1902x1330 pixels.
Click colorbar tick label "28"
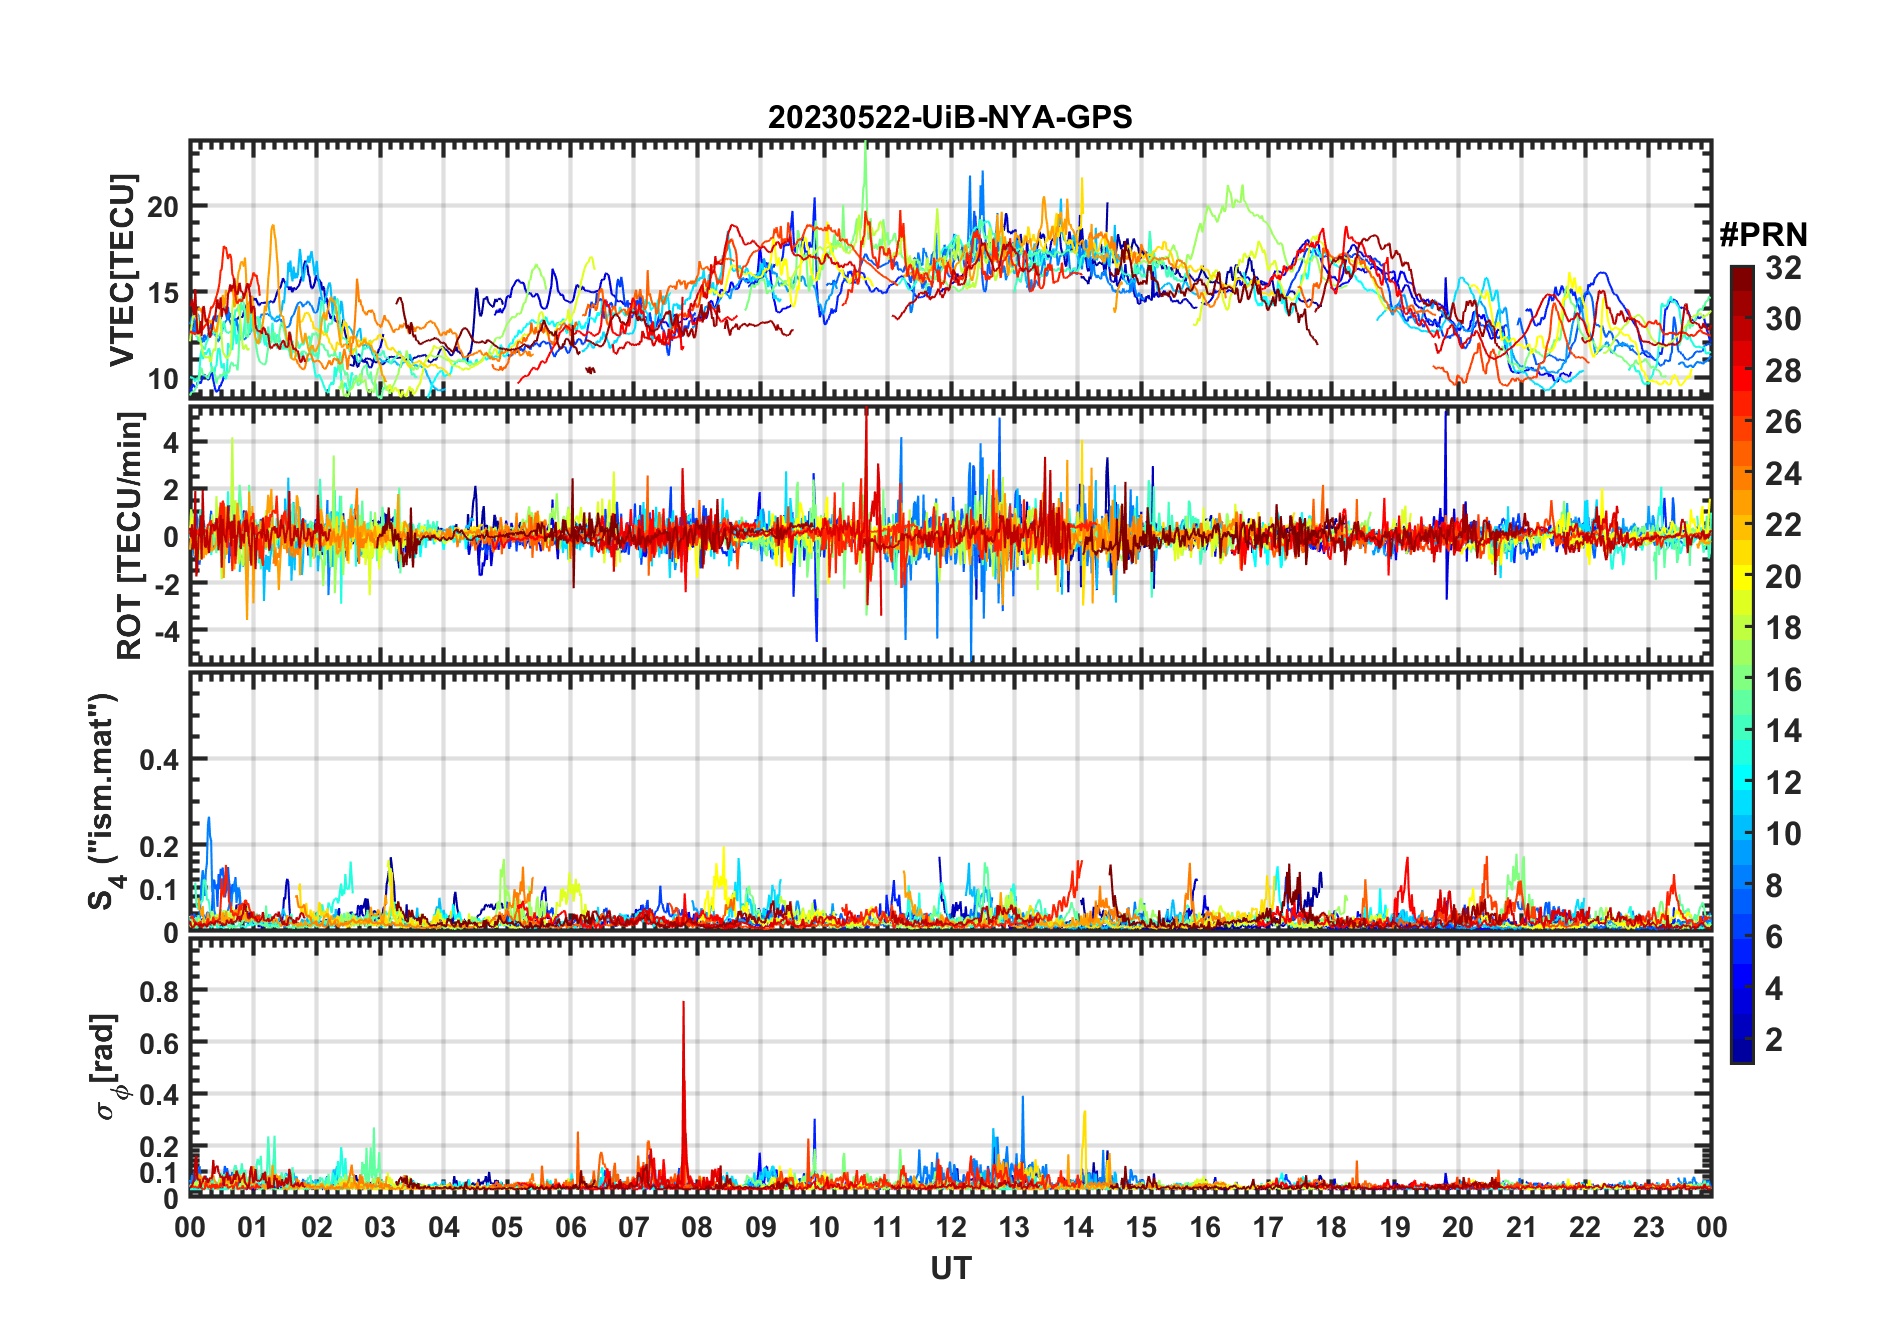point(1783,371)
